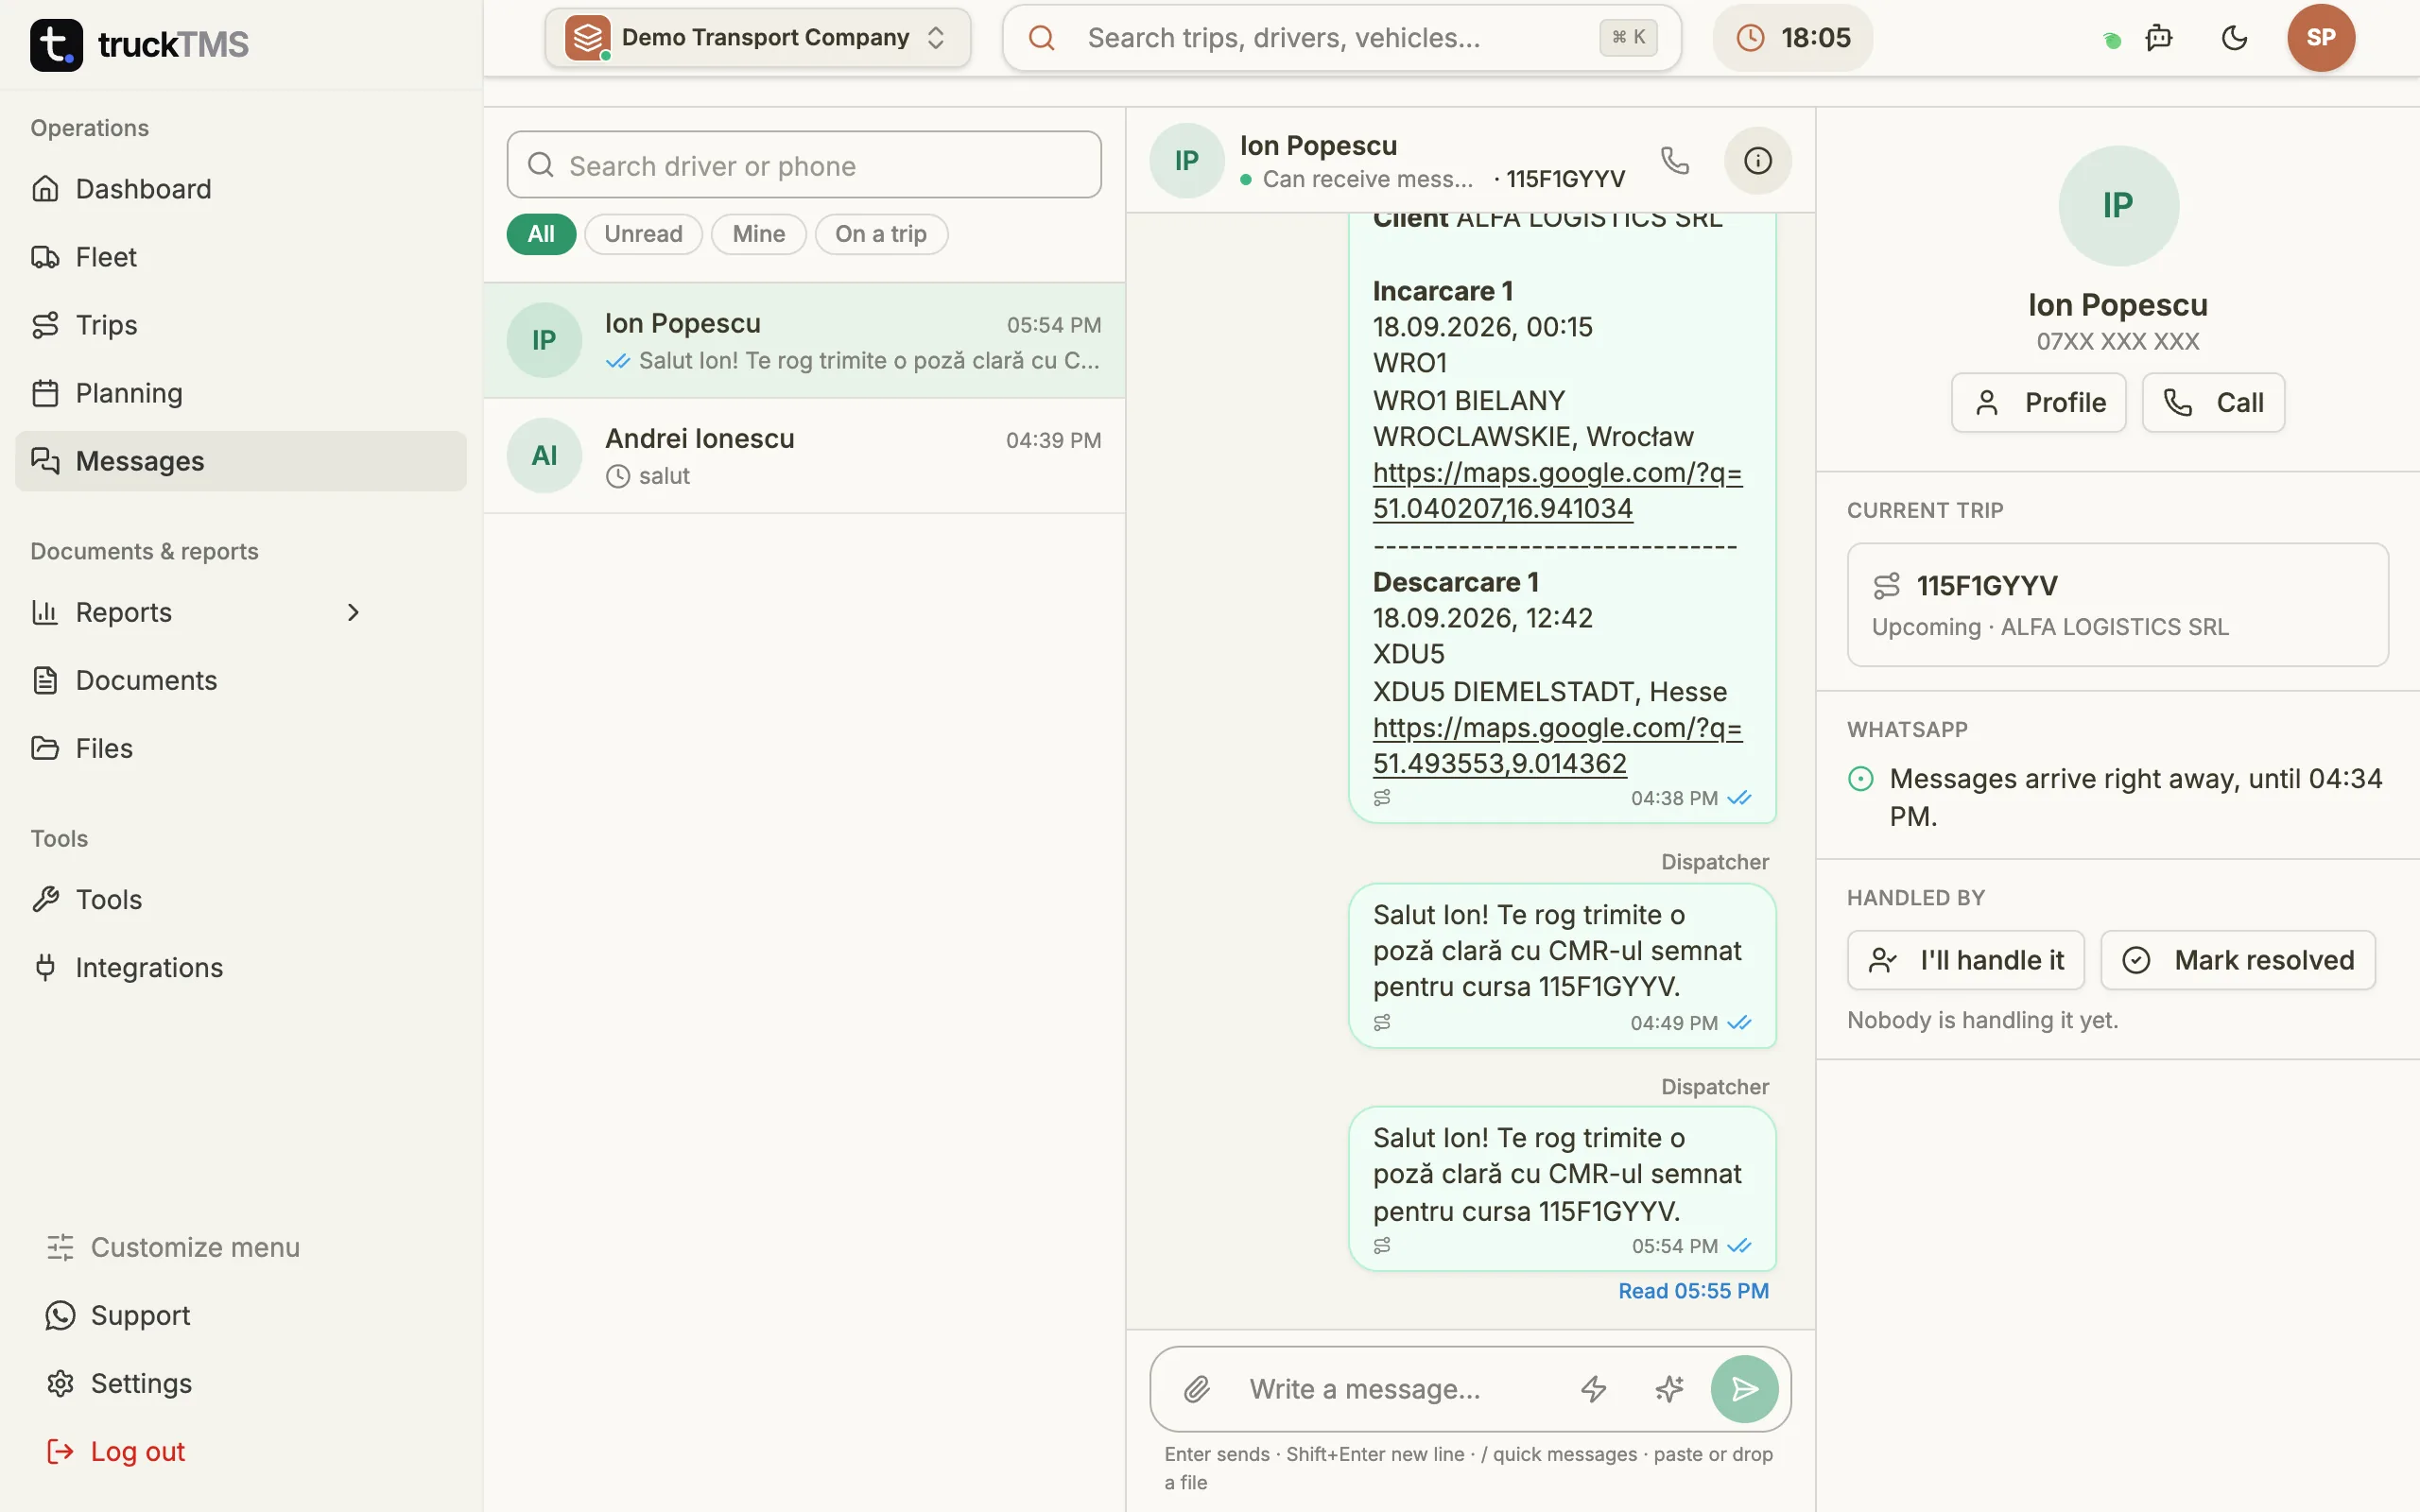
Task: Open current trip card 115F1GYYV
Action: pyautogui.click(x=2117, y=605)
